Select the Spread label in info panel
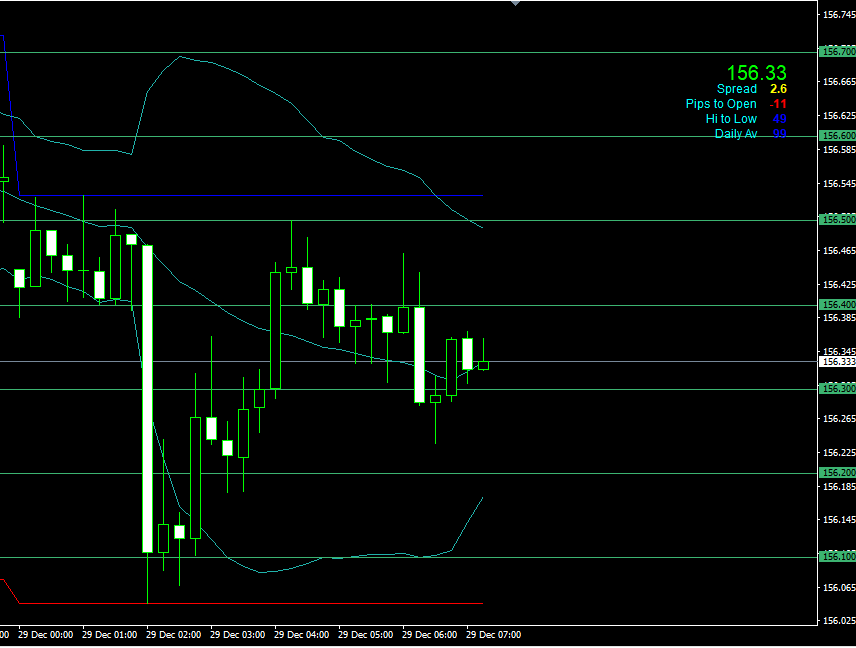The width and height of the screenshot is (856, 648). coord(737,89)
